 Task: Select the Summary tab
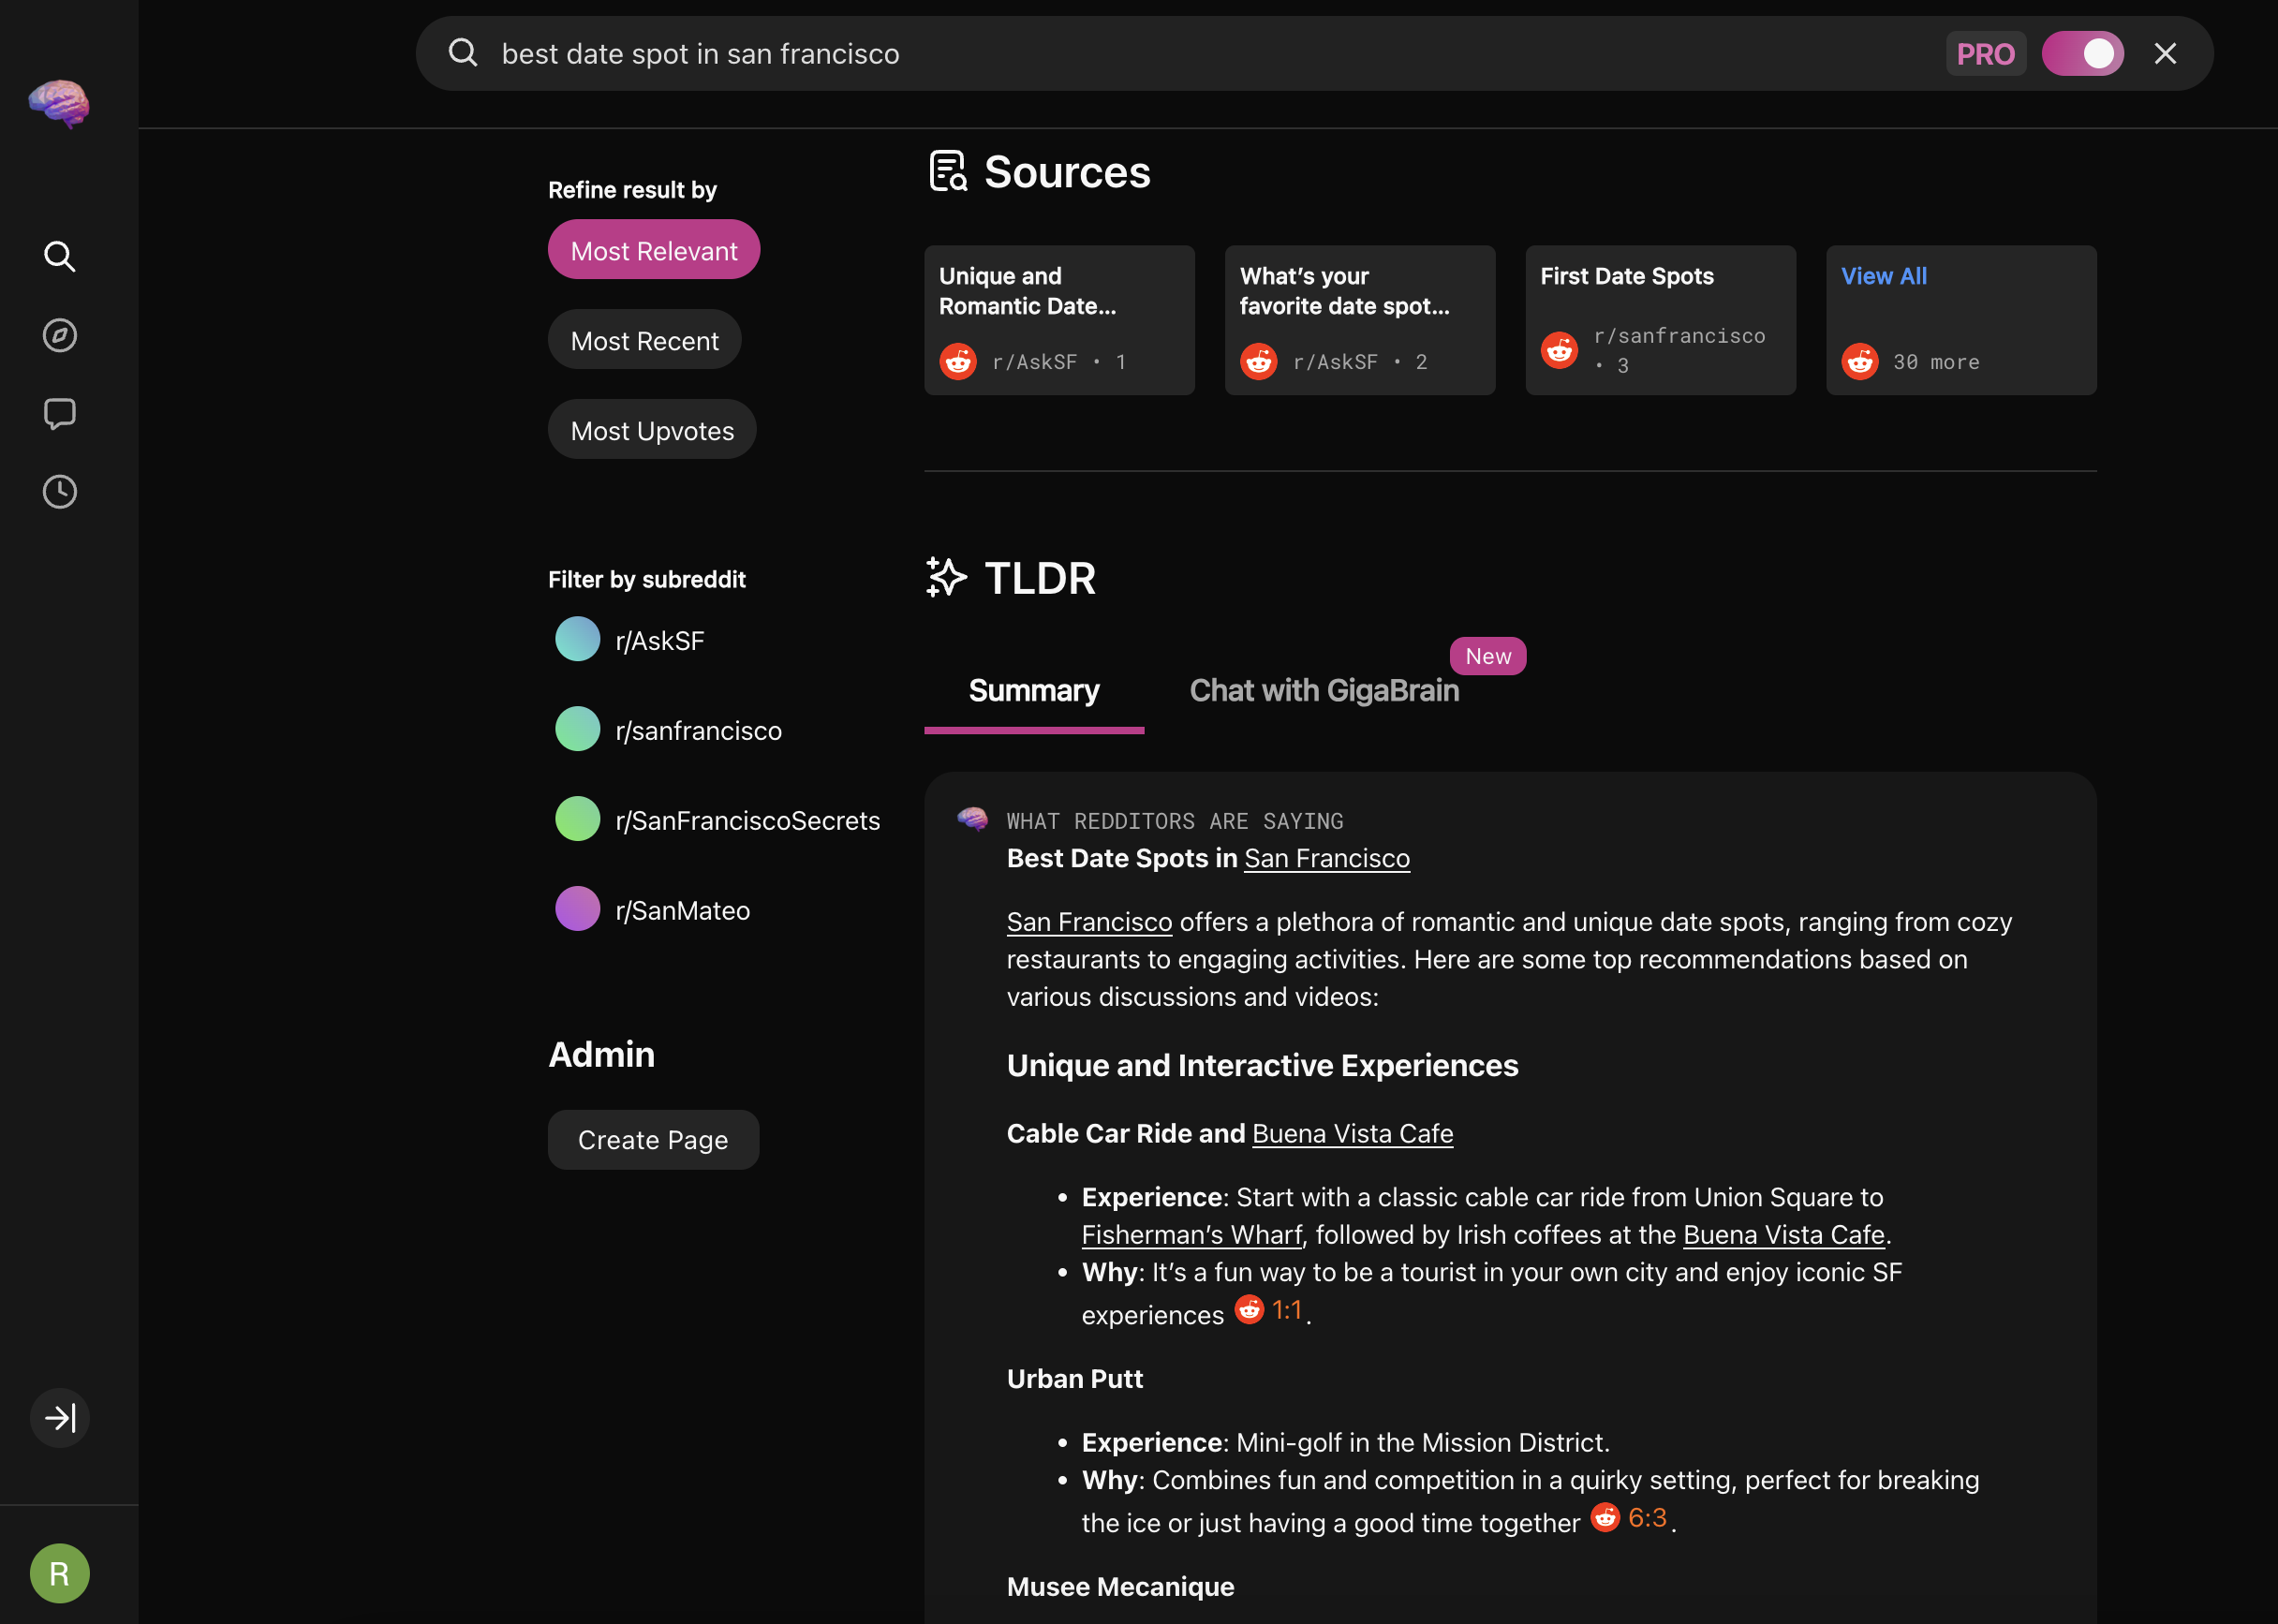pos(1033,690)
